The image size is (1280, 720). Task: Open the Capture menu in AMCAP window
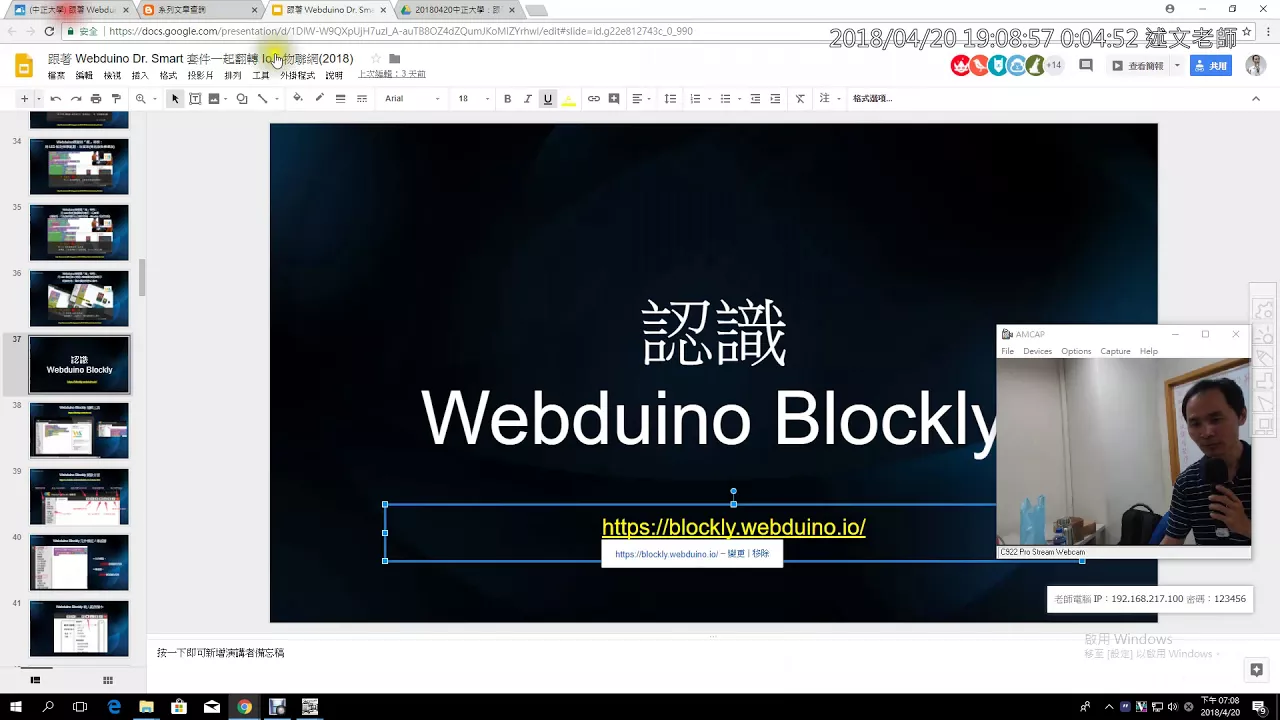tap(1115, 351)
